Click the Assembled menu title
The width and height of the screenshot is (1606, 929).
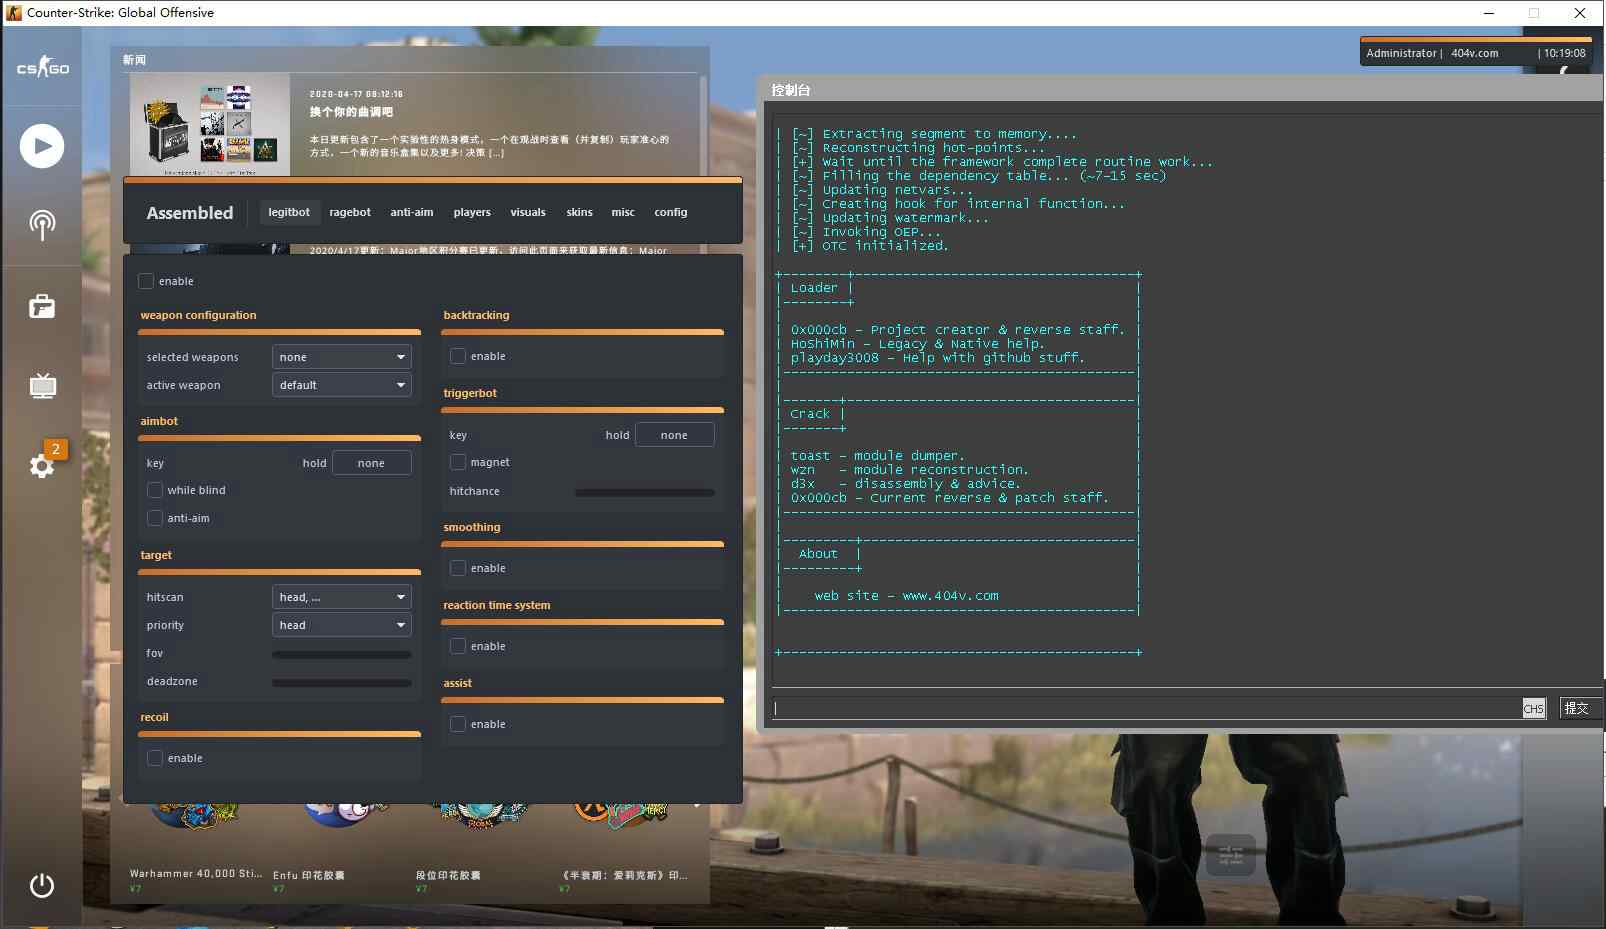(x=190, y=213)
